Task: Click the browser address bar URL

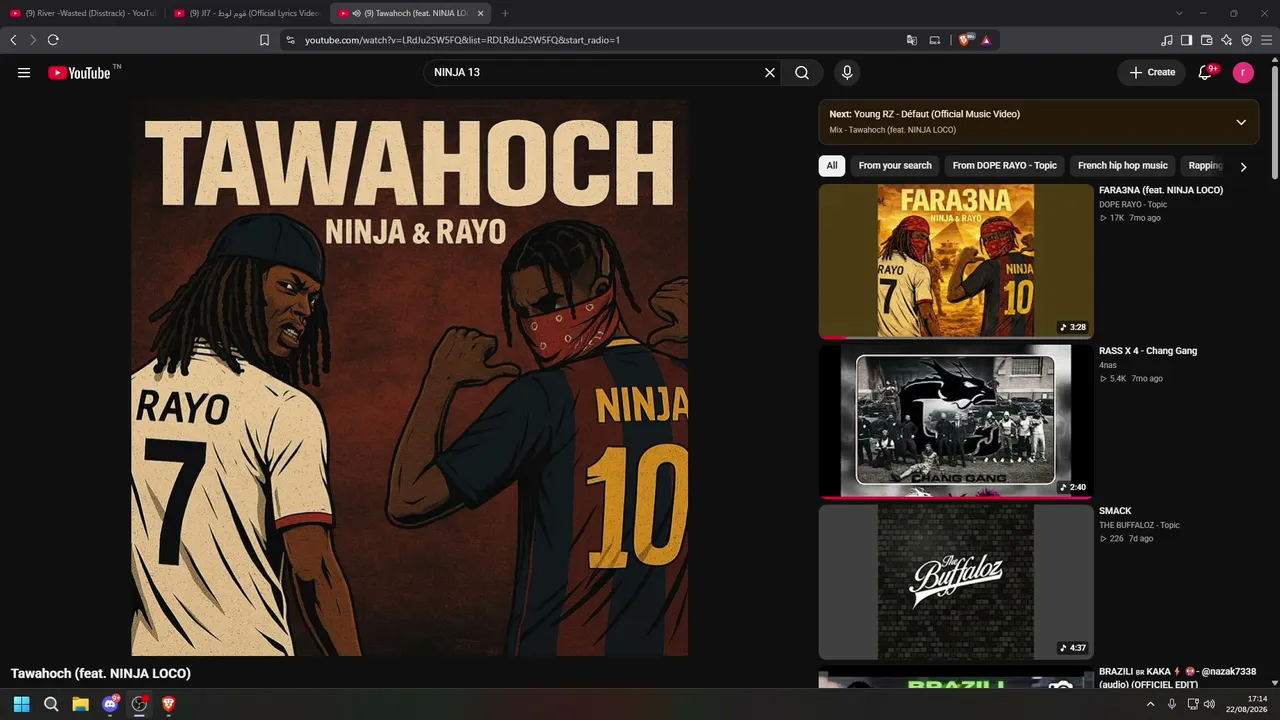Action: click(462, 40)
